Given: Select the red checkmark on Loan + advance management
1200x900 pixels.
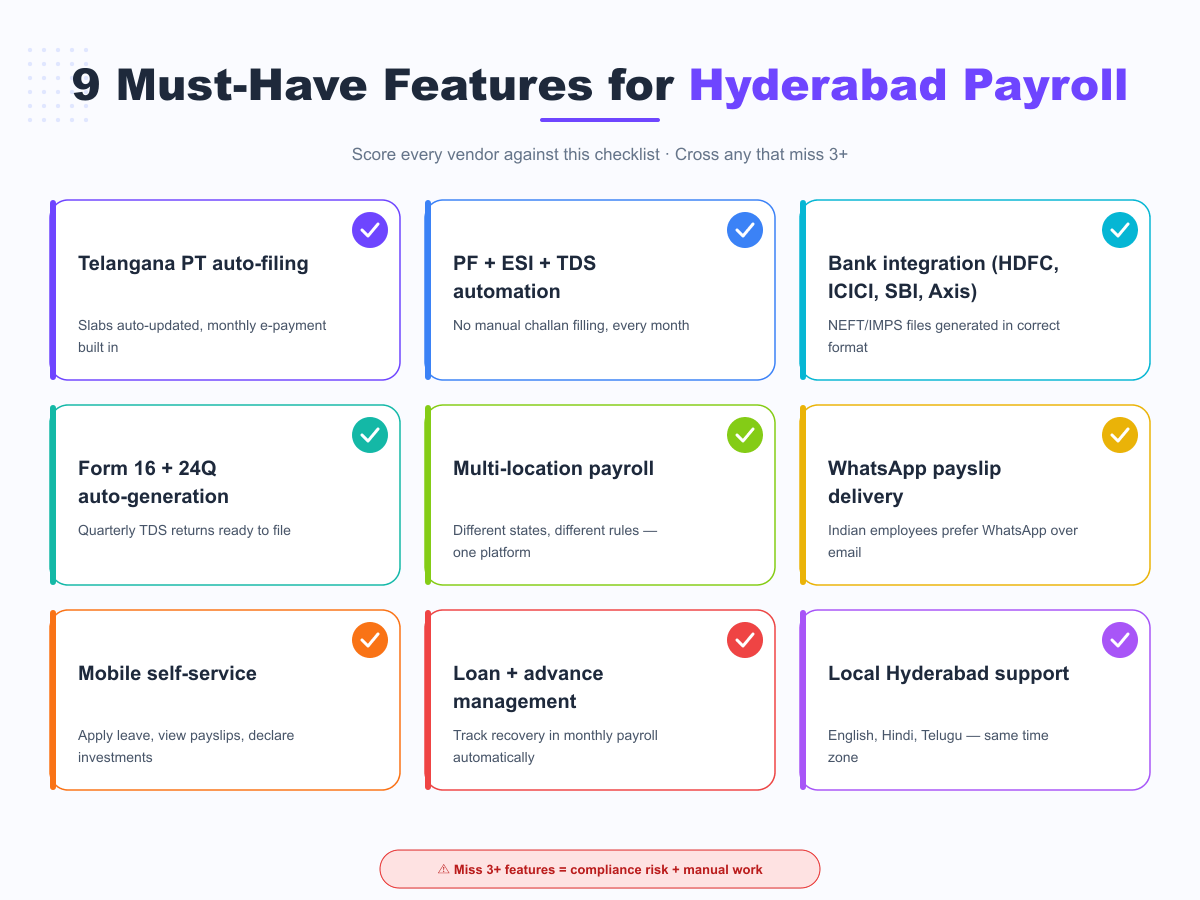Looking at the screenshot, I should (x=744, y=639).
